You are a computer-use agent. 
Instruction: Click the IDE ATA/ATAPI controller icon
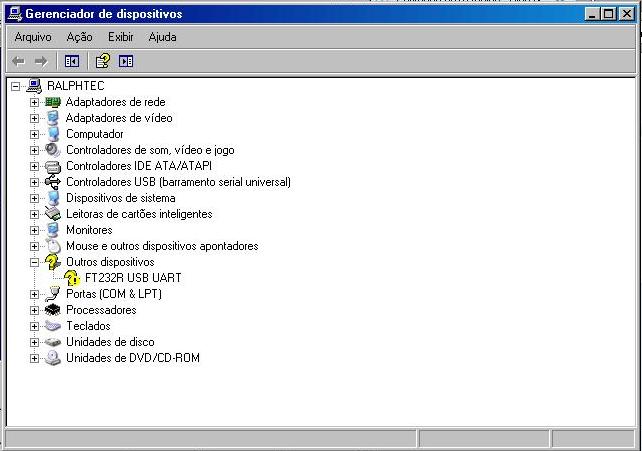(x=53, y=166)
